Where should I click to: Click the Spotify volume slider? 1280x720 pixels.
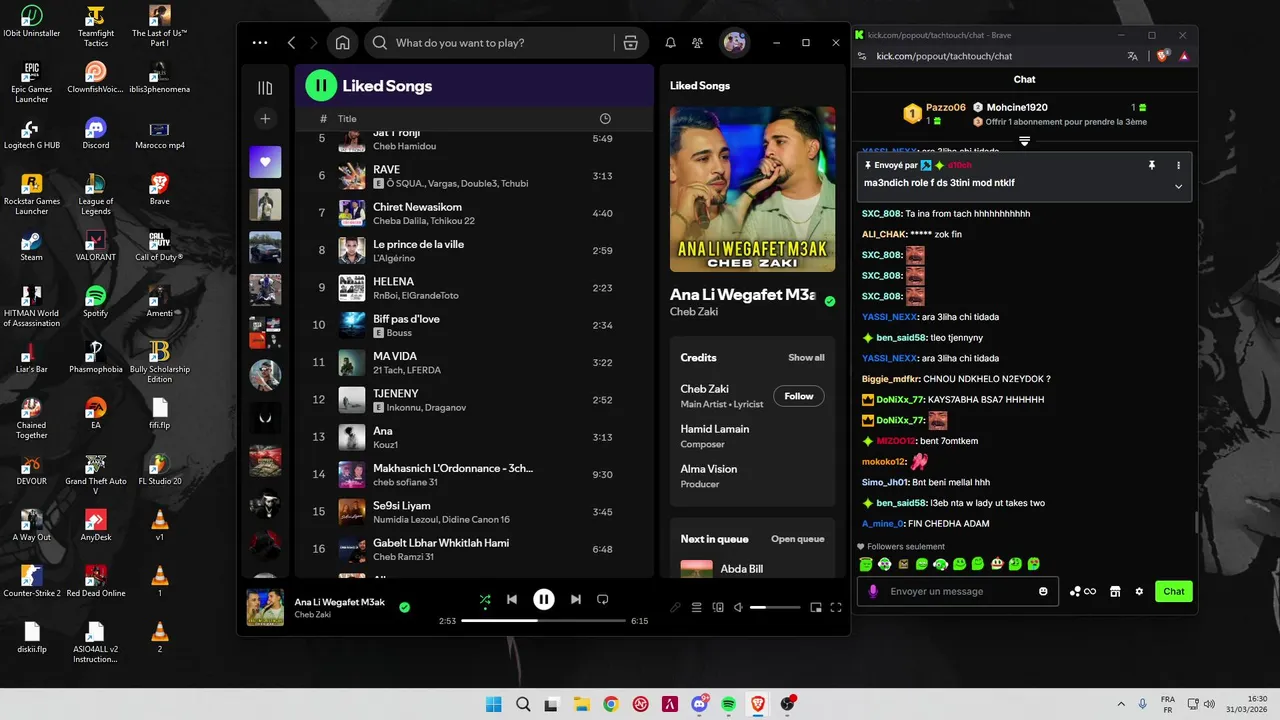coord(776,607)
